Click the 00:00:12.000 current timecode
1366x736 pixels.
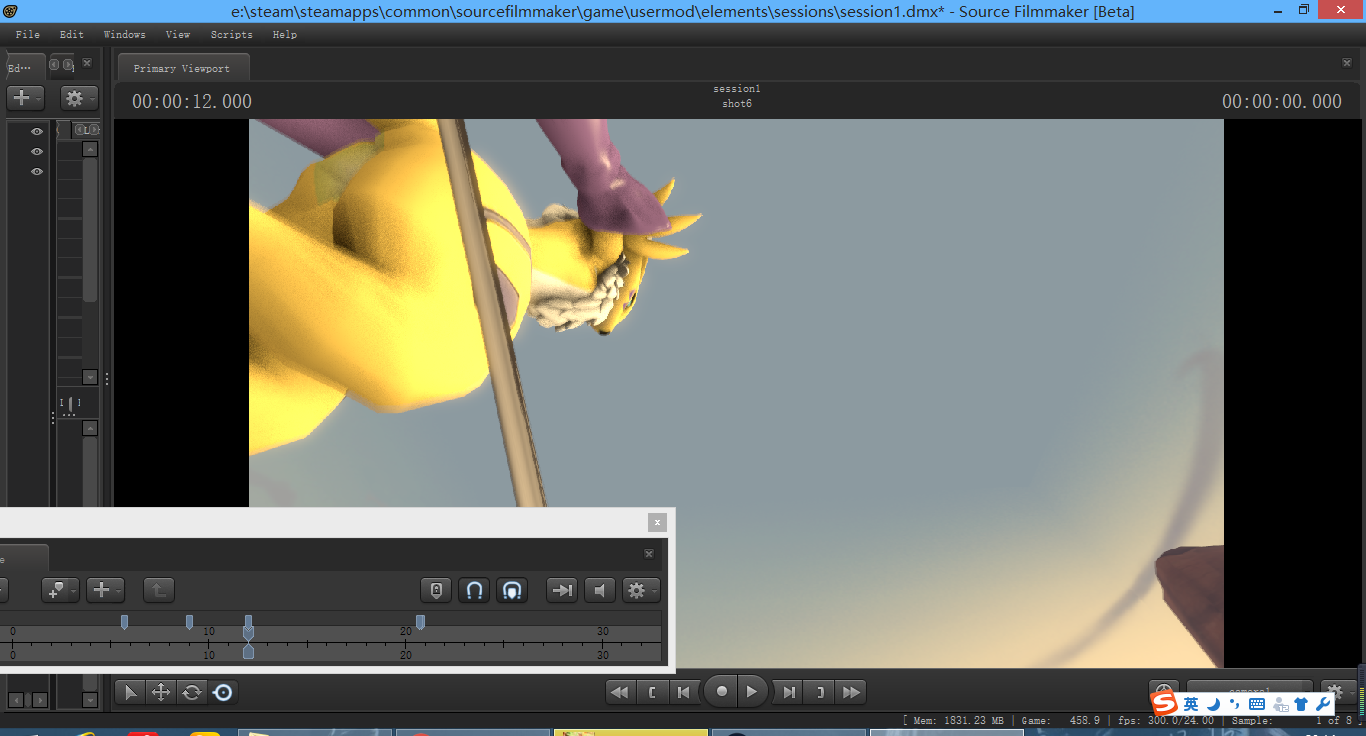192,101
